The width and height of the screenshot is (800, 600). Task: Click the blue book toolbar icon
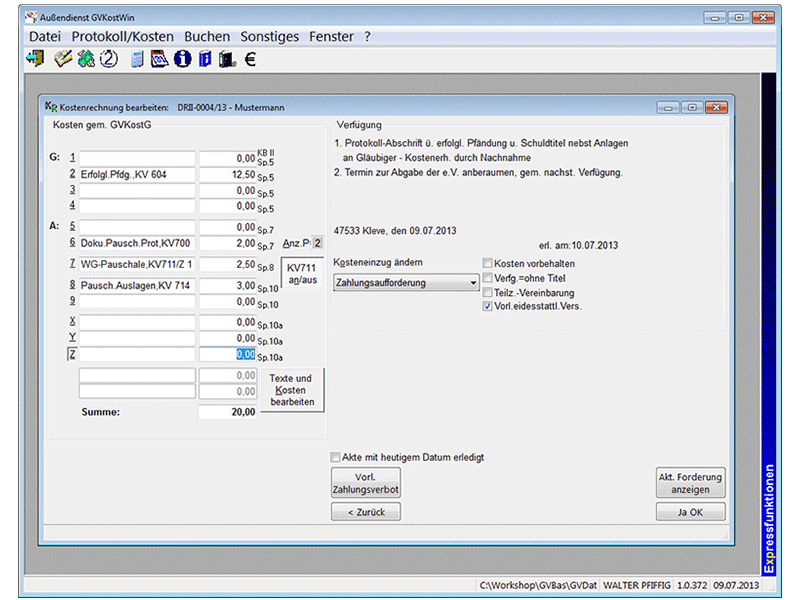click(x=205, y=59)
